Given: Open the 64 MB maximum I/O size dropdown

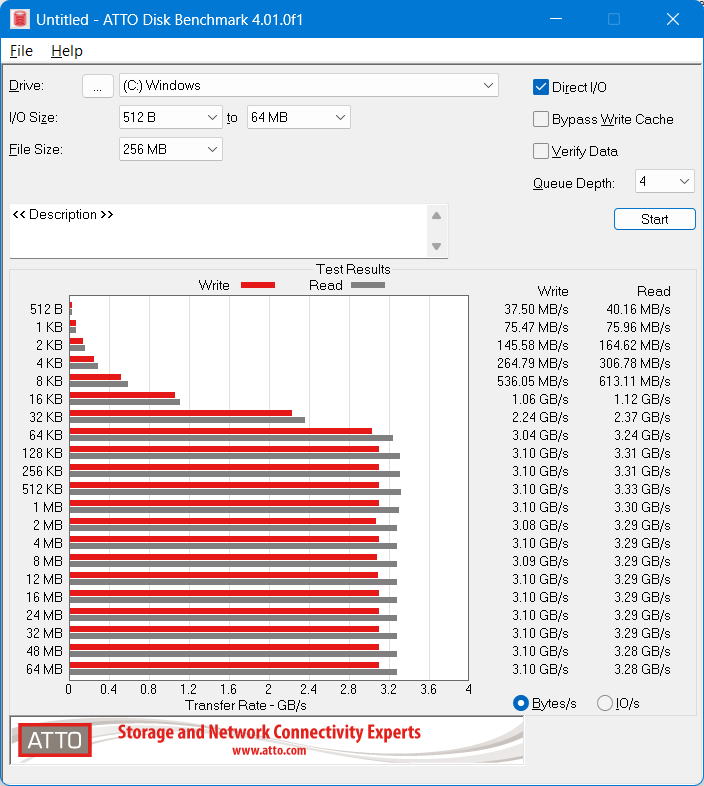Looking at the screenshot, I should click(298, 117).
